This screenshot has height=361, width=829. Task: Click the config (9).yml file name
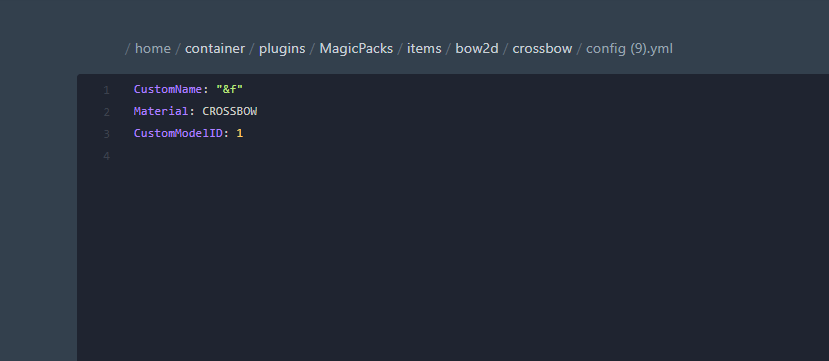pyautogui.click(x=629, y=49)
